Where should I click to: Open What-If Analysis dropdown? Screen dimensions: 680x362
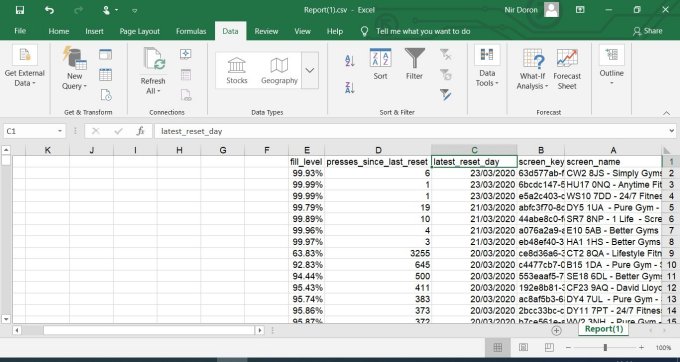pos(533,69)
